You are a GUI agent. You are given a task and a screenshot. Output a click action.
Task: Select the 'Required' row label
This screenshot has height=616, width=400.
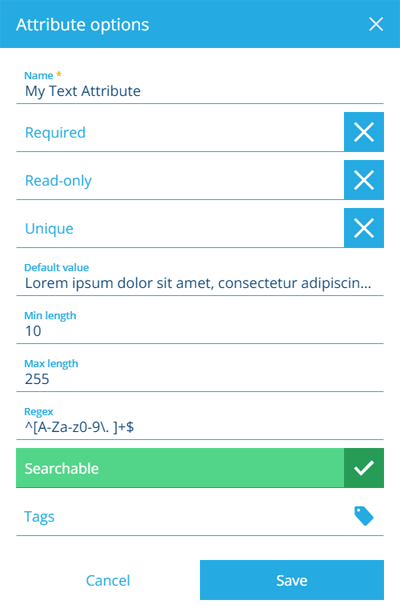point(55,133)
